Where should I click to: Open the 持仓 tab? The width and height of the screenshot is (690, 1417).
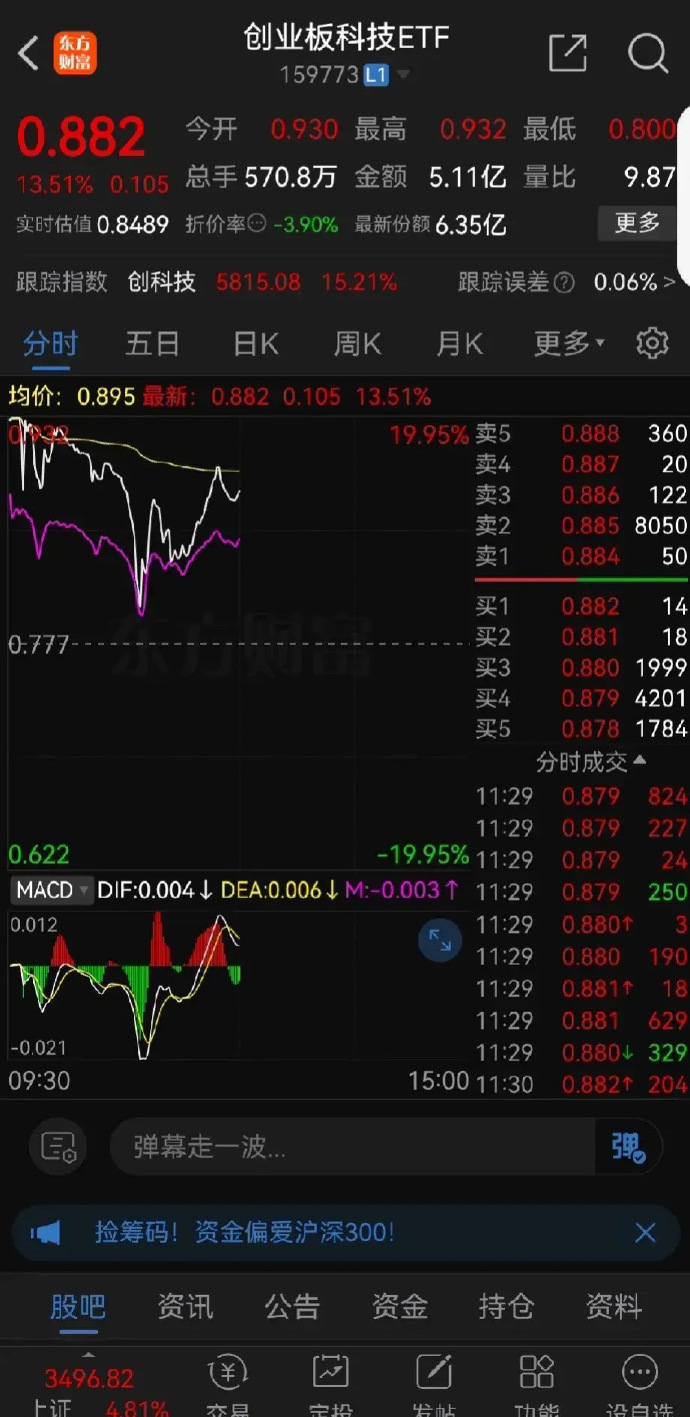point(506,1306)
